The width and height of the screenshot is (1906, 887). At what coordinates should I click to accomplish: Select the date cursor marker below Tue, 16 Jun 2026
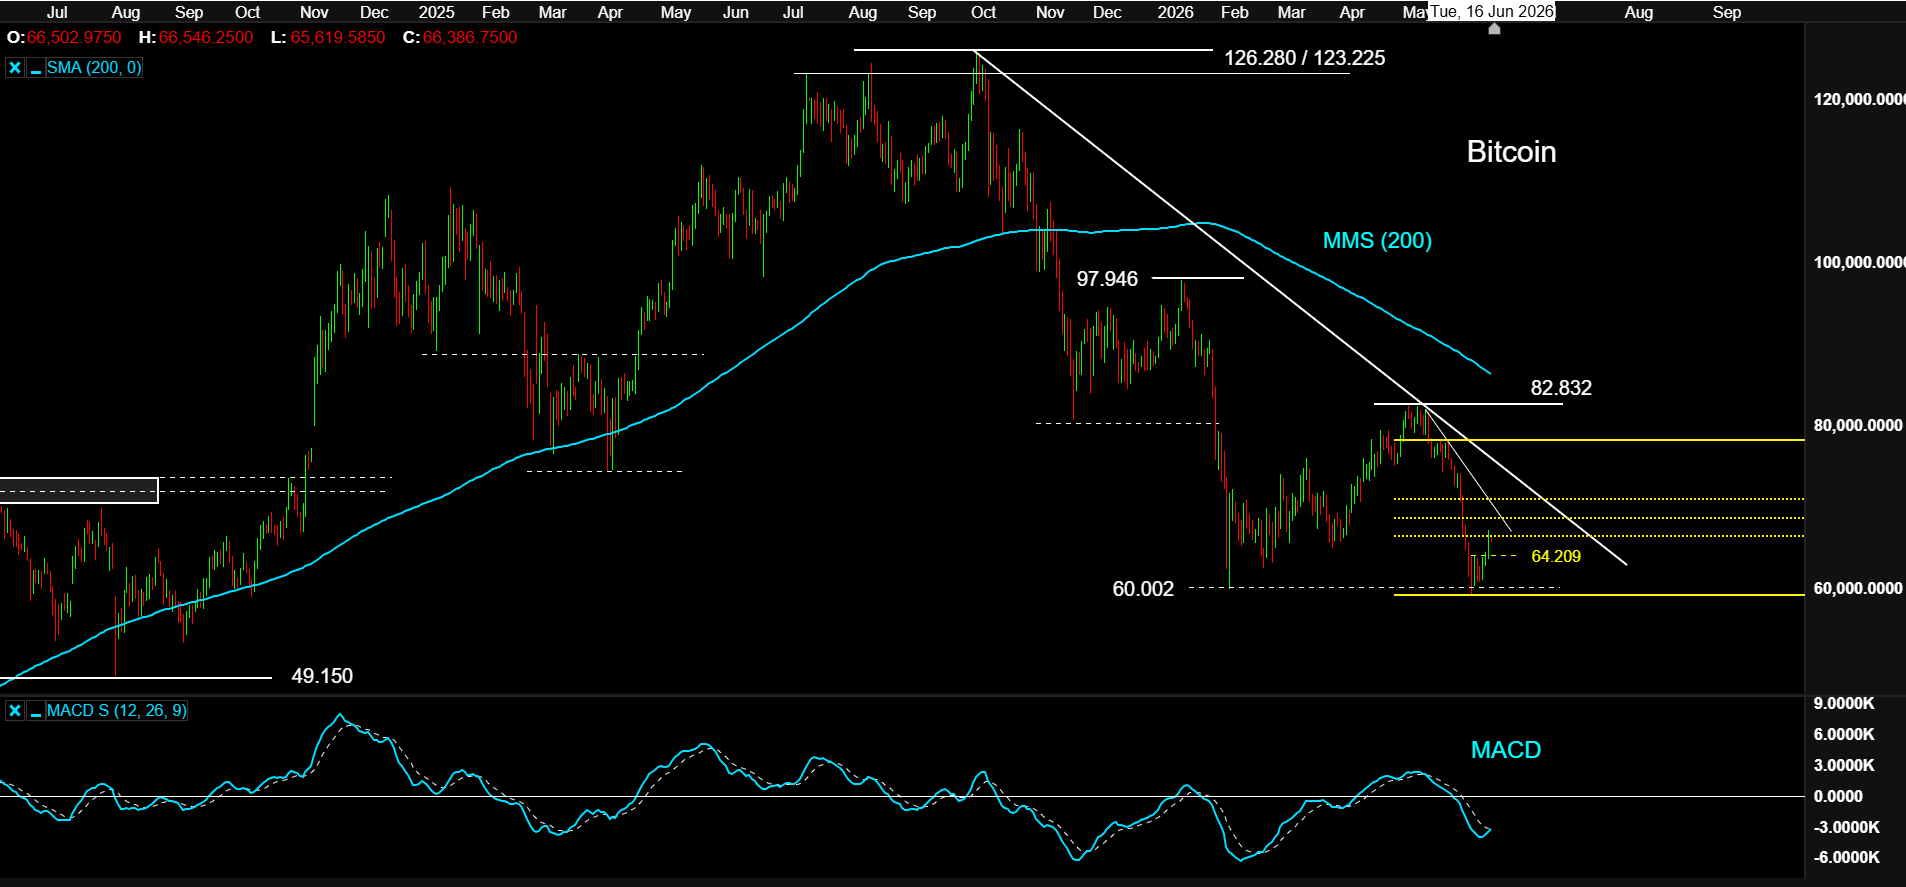[x=1494, y=29]
